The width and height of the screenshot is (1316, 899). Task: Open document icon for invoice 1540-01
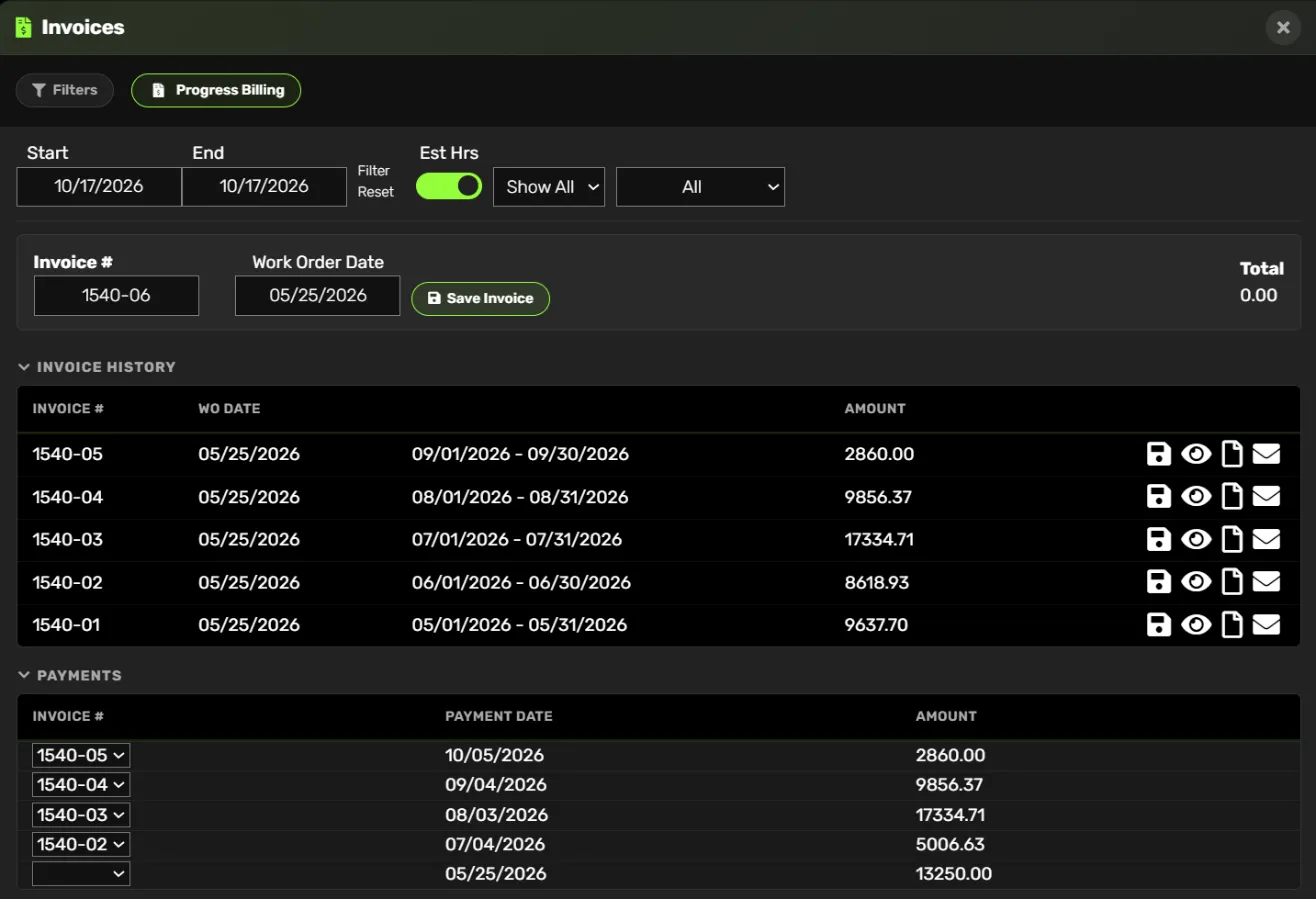[x=1233, y=625]
